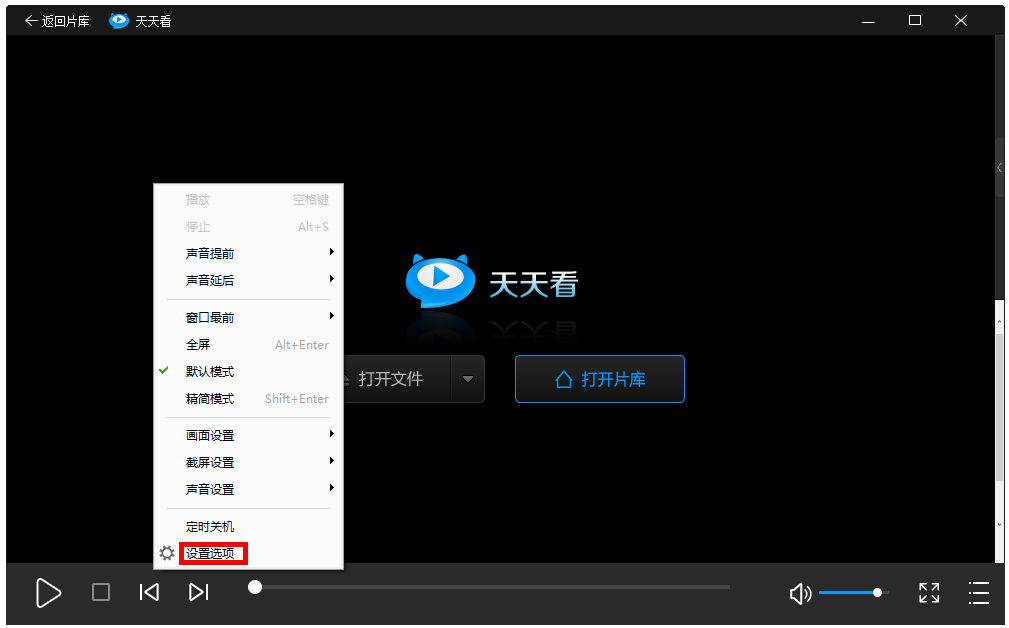Viewport: 1009px width, 628px height.
Task: Click the play button in the control bar
Action: pos(48,593)
